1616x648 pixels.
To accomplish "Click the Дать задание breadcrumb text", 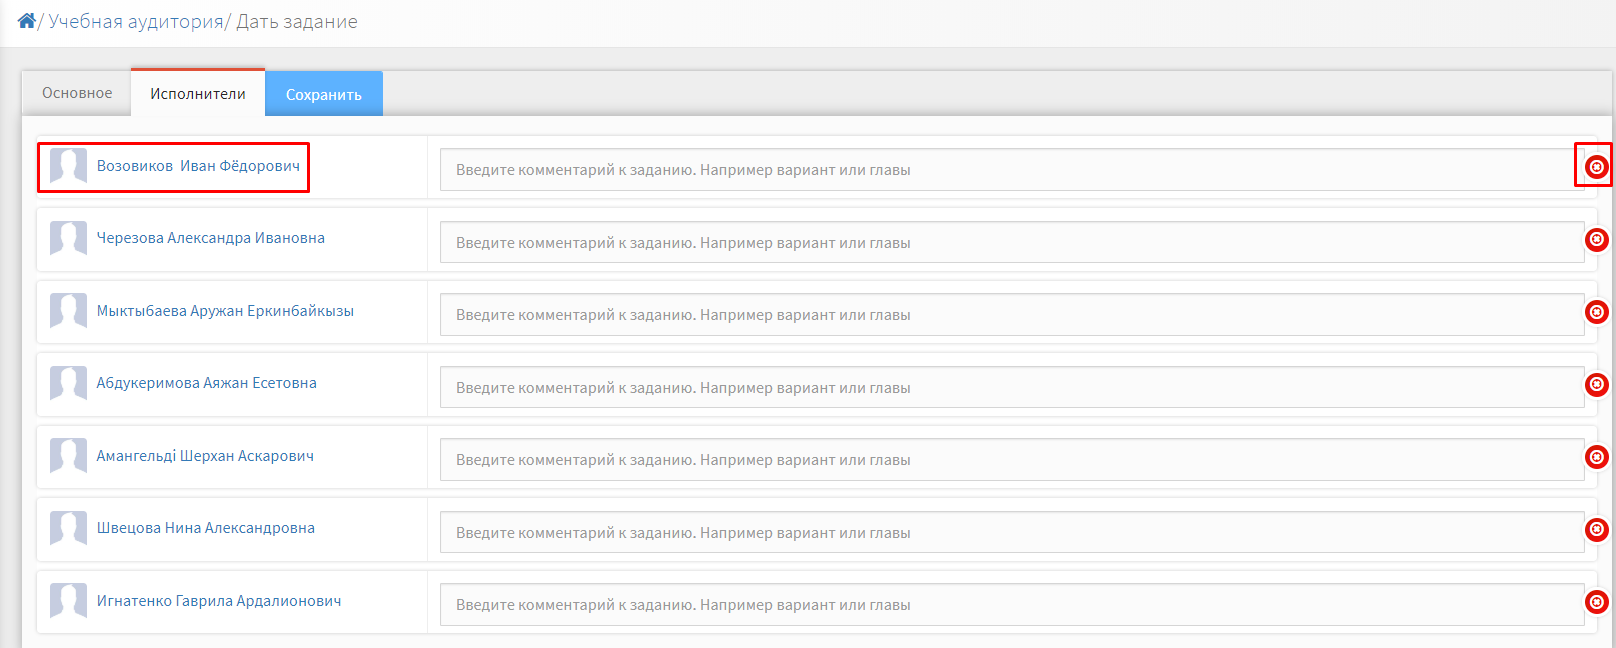I will (x=297, y=21).
